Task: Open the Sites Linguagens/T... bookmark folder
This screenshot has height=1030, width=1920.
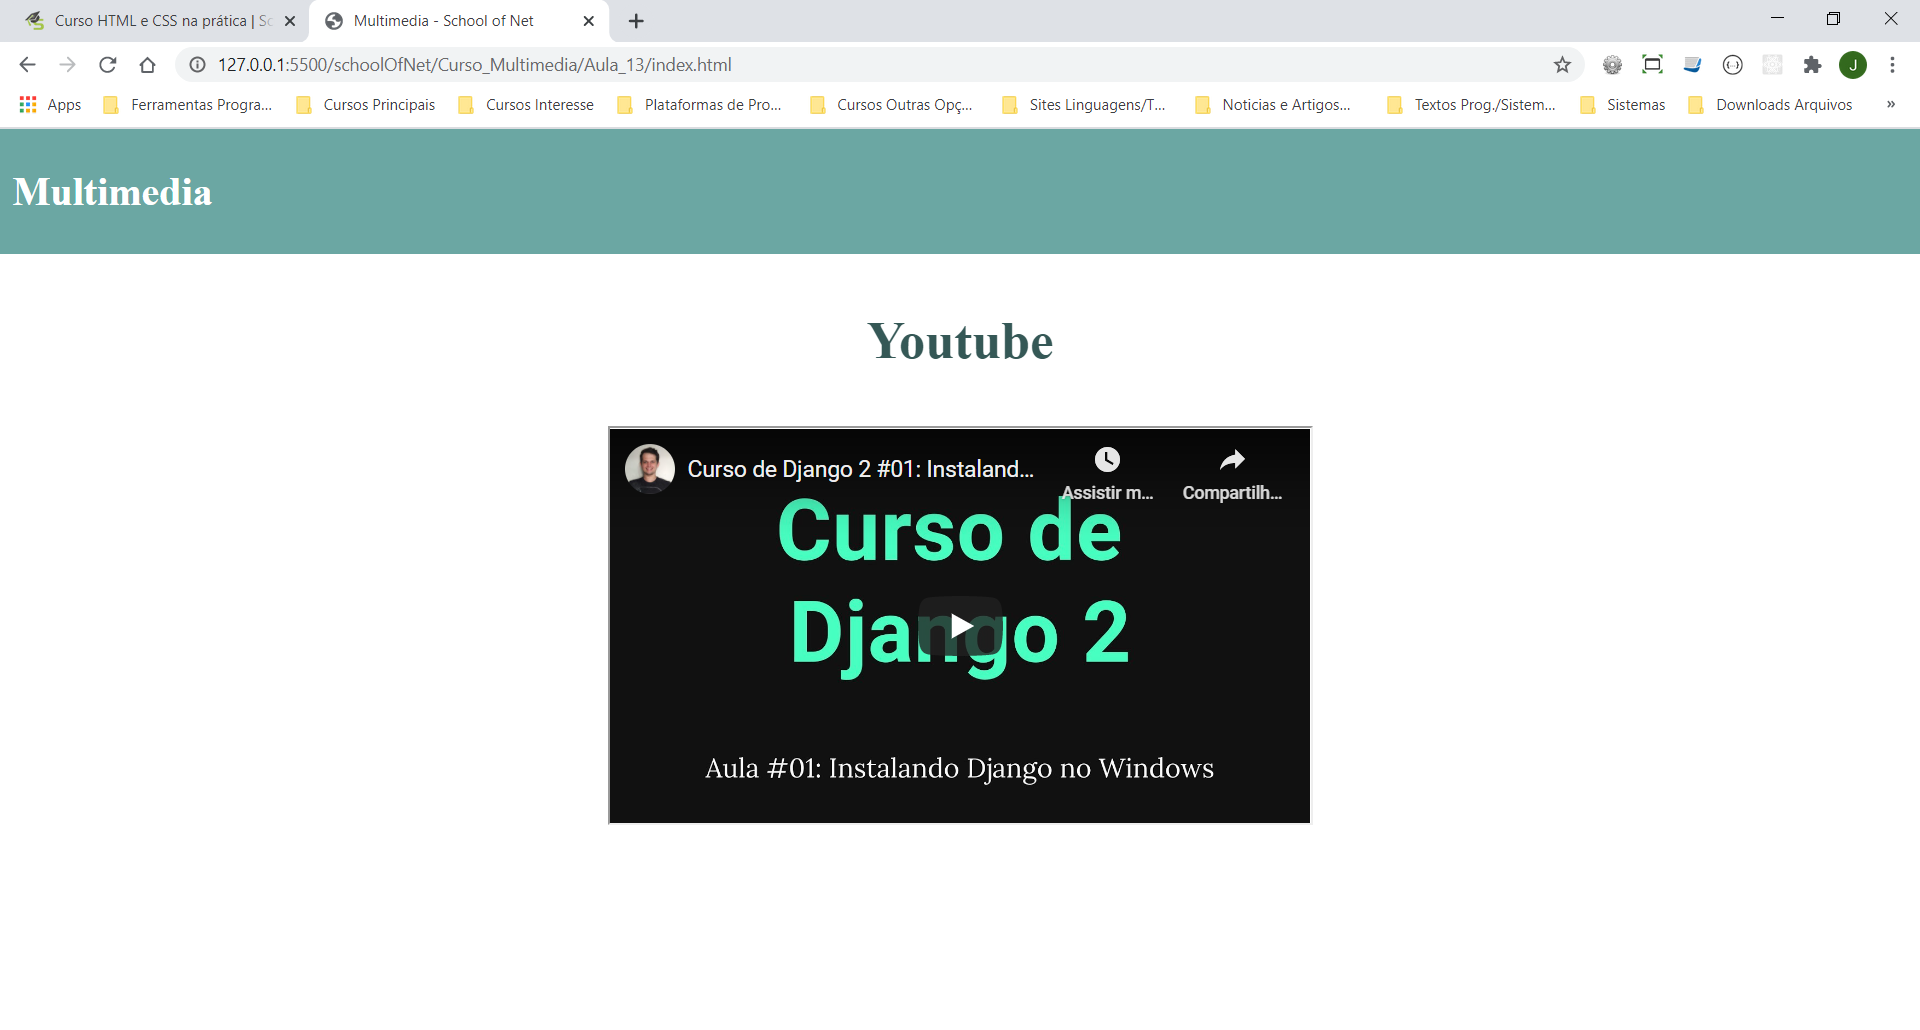Action: click(1084, 105)
